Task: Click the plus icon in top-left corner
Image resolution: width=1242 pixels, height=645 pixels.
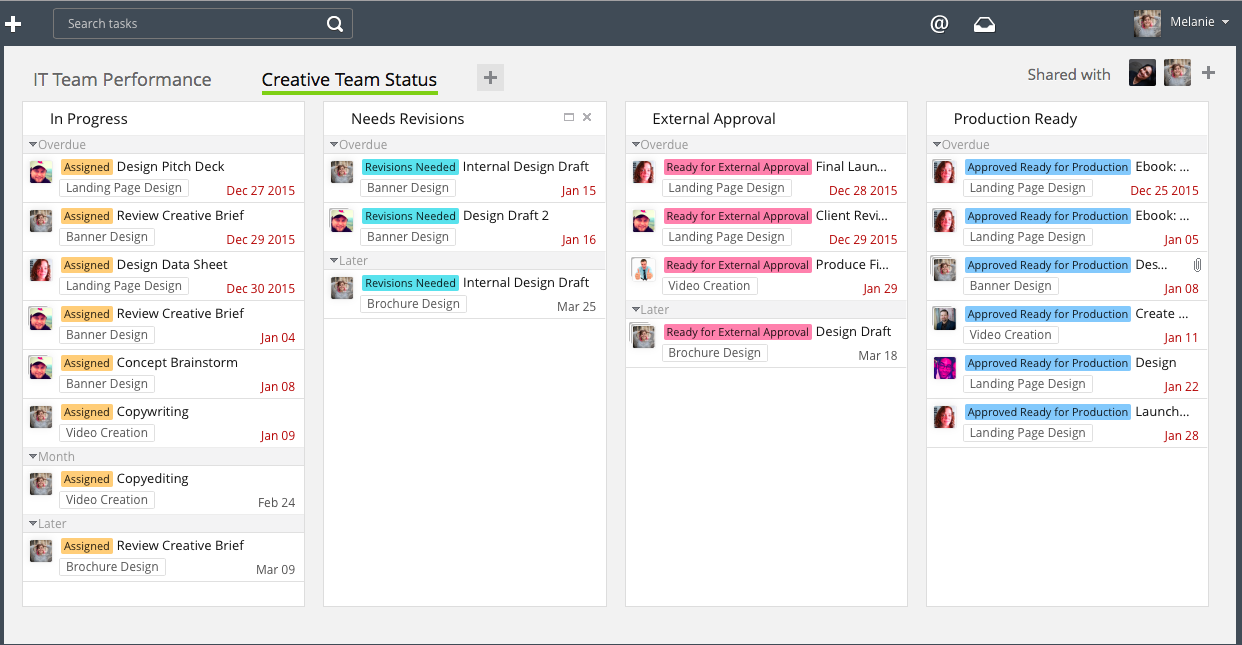Action: coord(13,24)
